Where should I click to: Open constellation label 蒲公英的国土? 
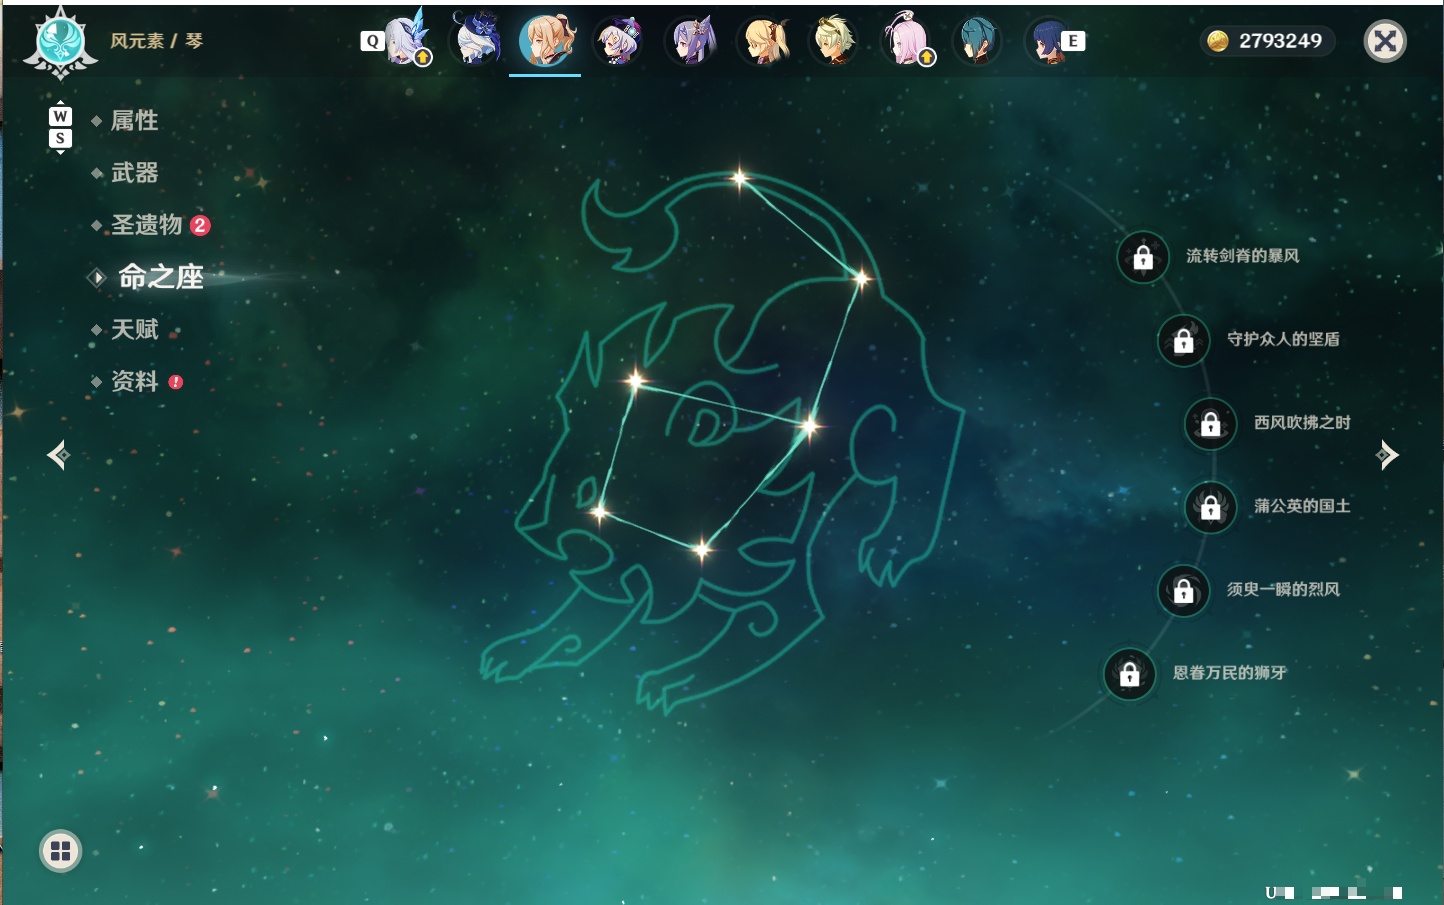[x=1302, y=506]
